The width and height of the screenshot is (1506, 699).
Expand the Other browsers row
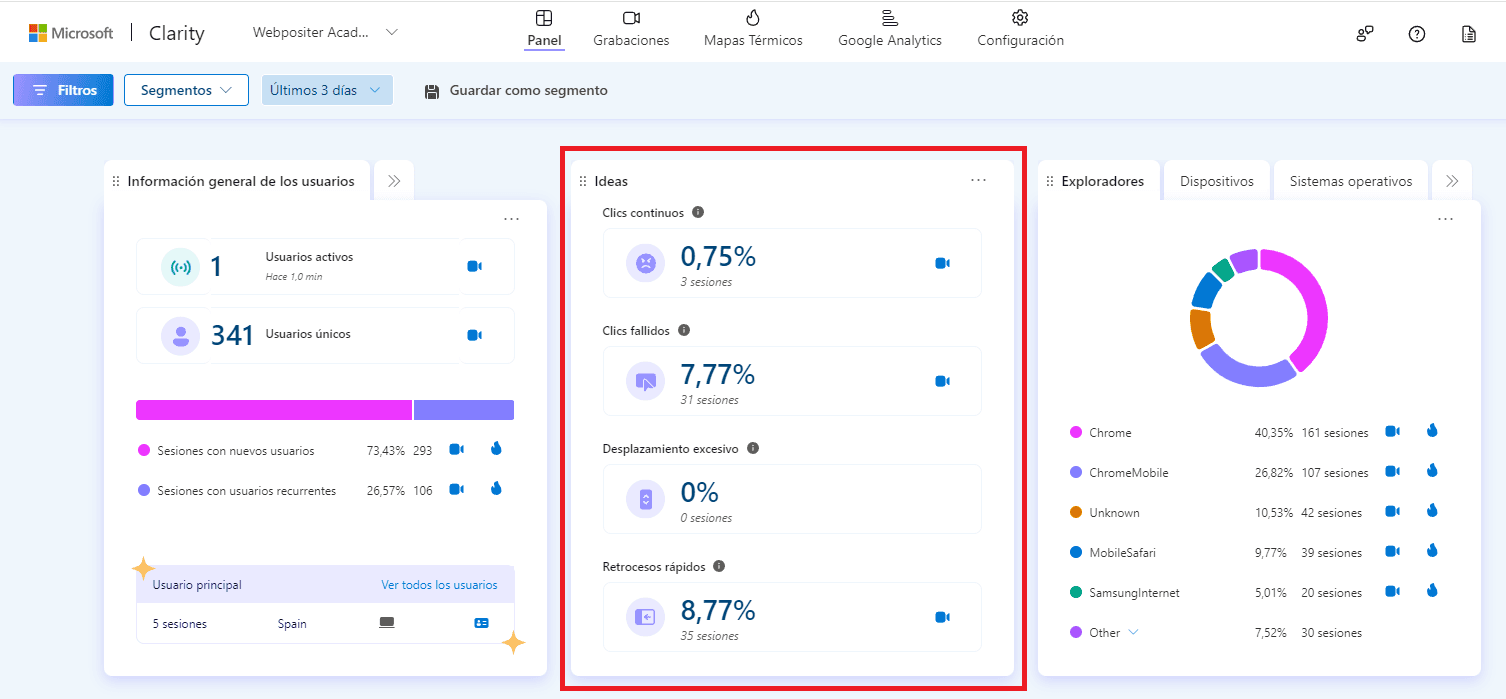pos(1133,632)
